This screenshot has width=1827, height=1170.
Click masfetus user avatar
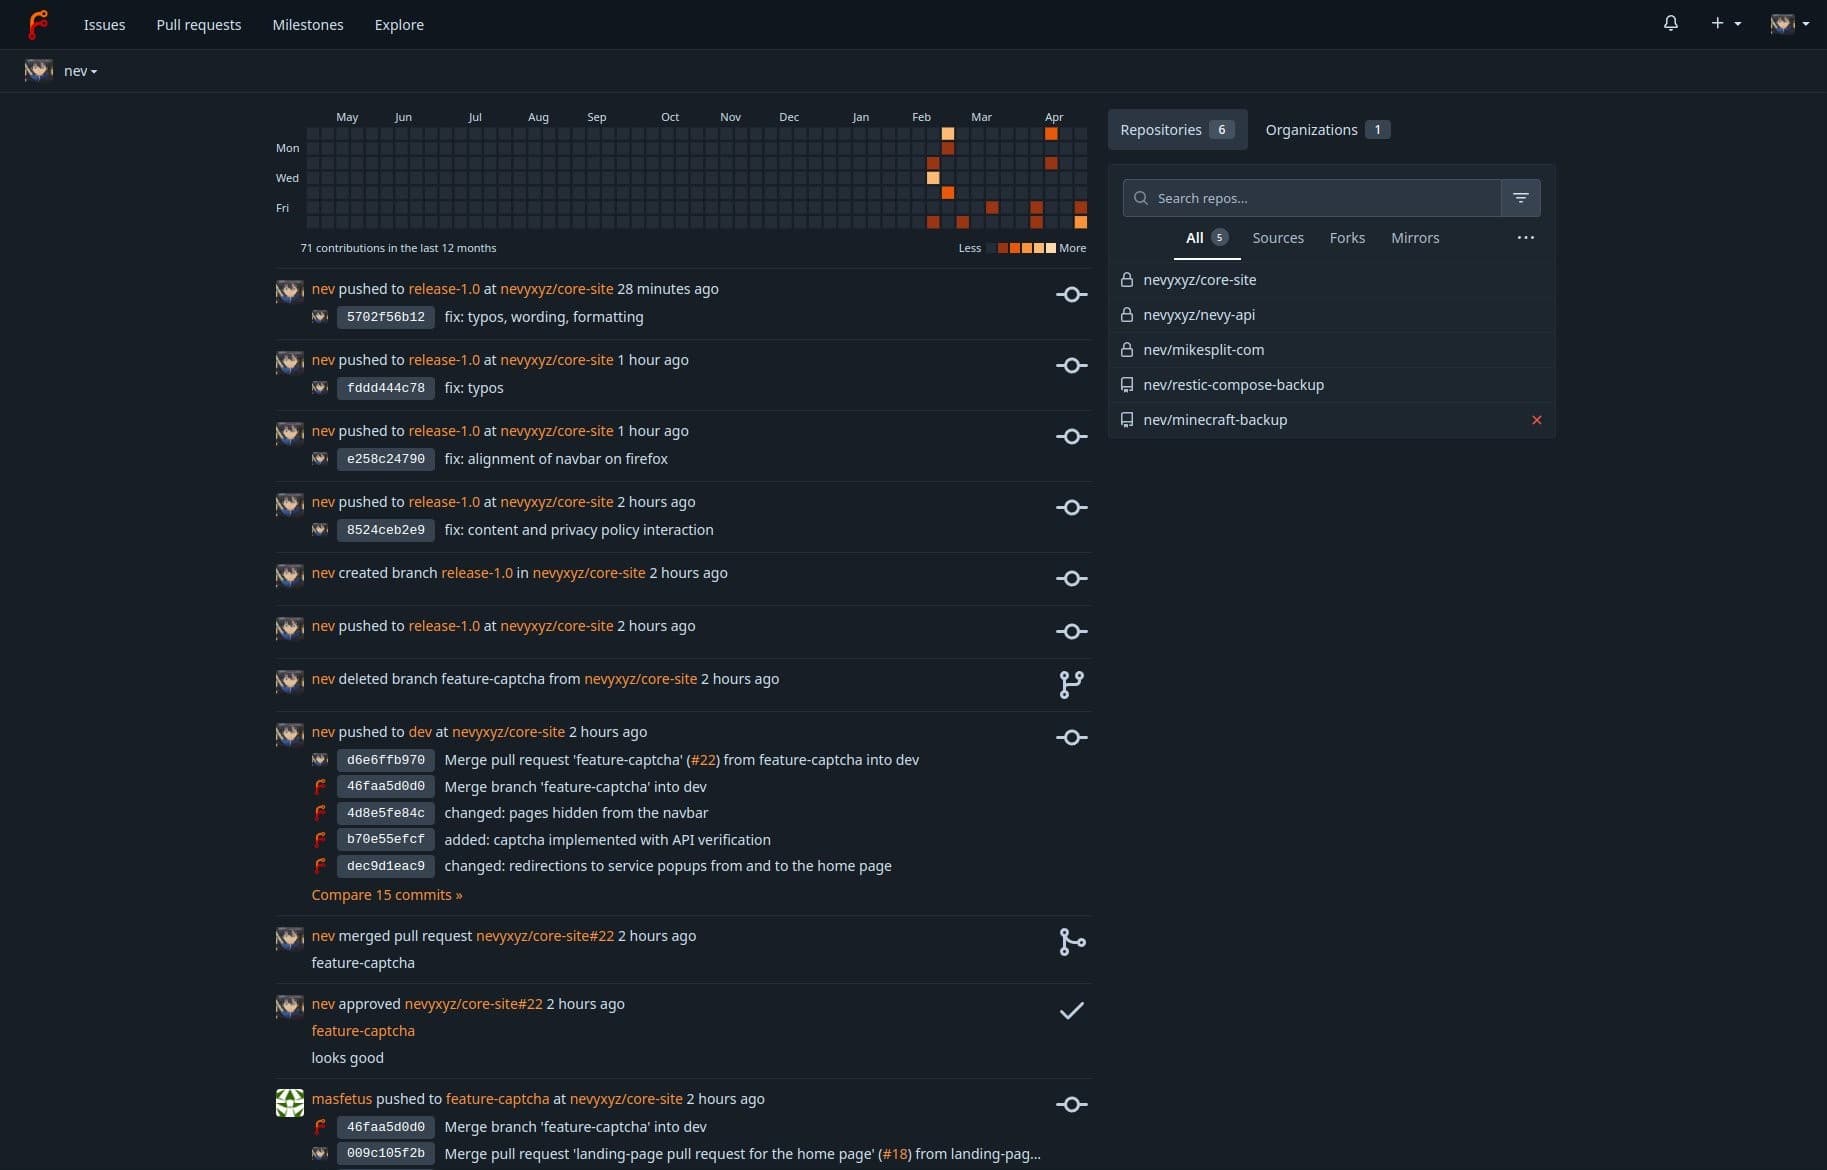(x=290, y=1103)
